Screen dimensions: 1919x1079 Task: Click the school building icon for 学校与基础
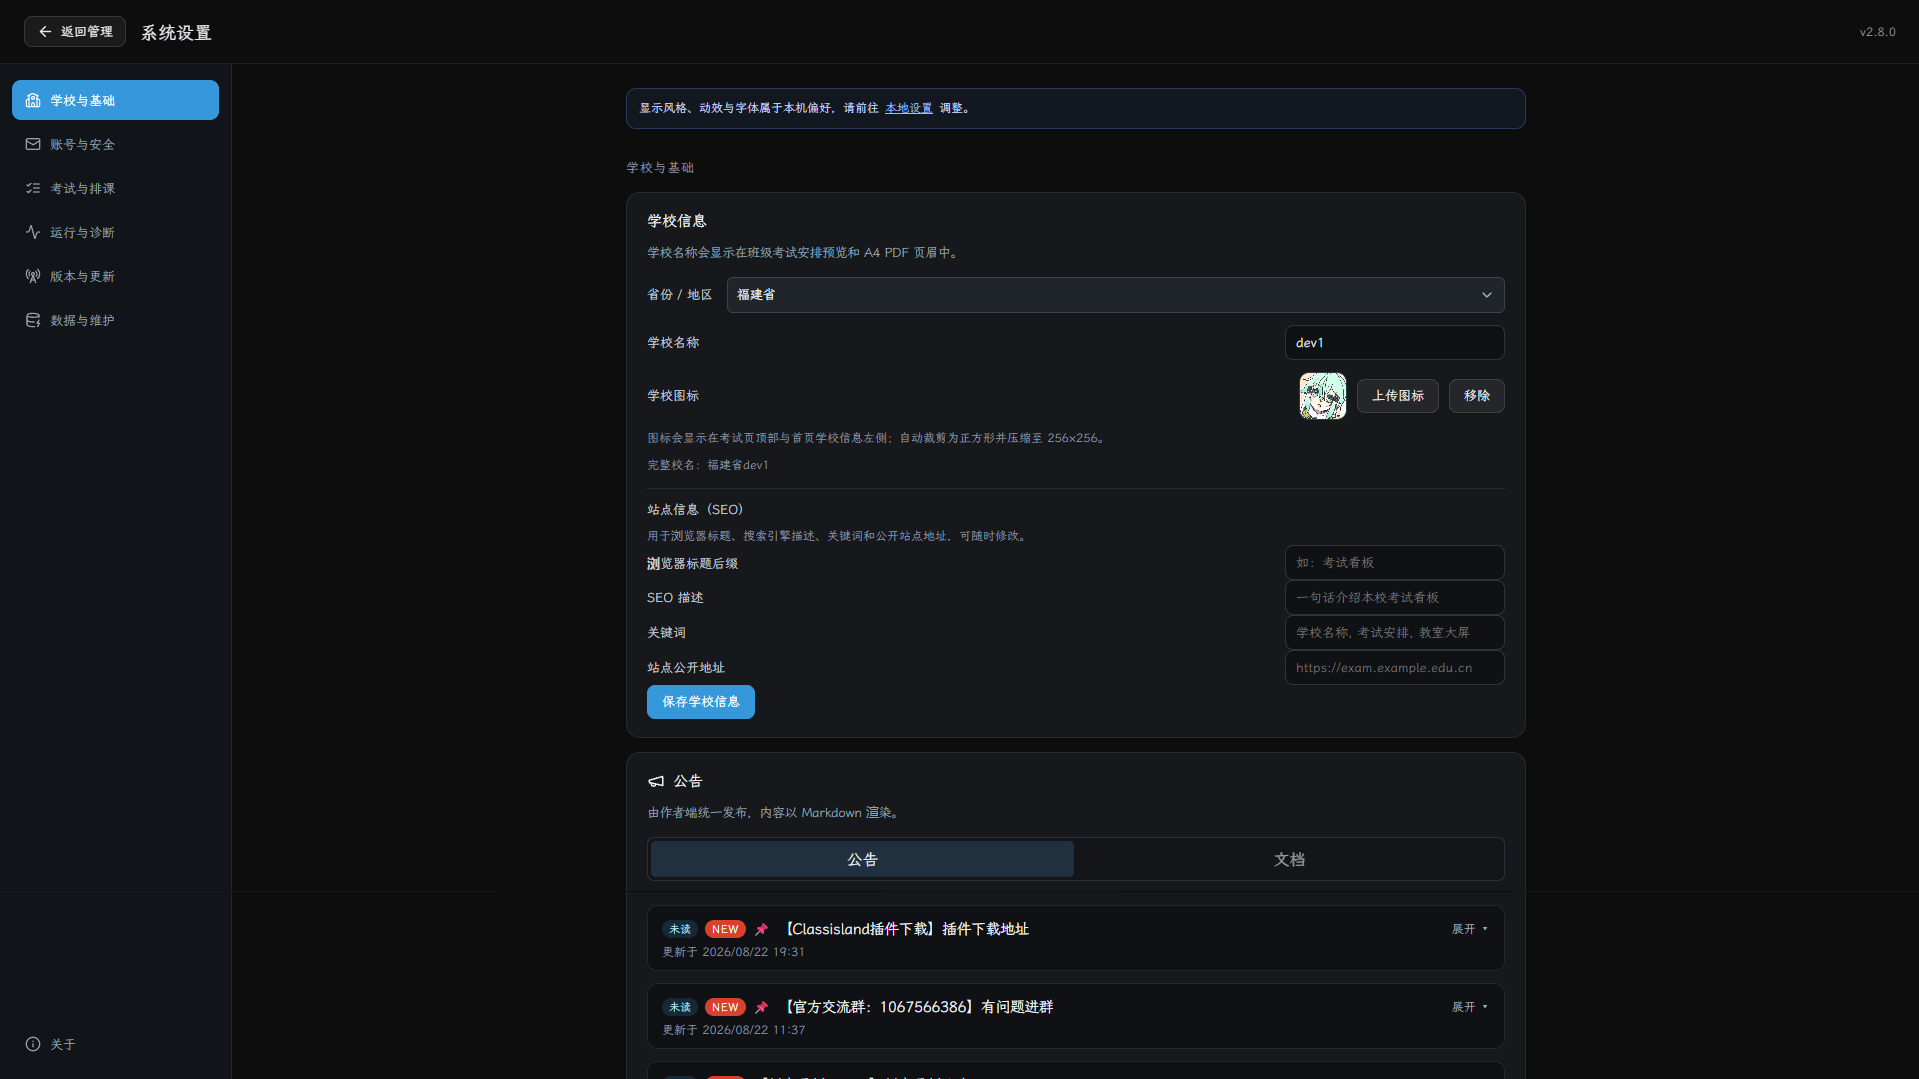tap(33, 100)
